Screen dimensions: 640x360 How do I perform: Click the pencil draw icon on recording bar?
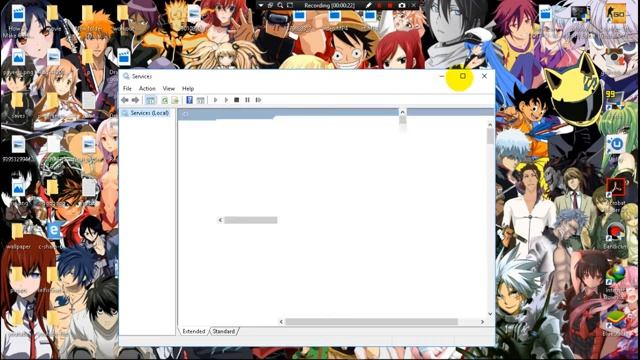pyautogui.click(x=369, y=5)
